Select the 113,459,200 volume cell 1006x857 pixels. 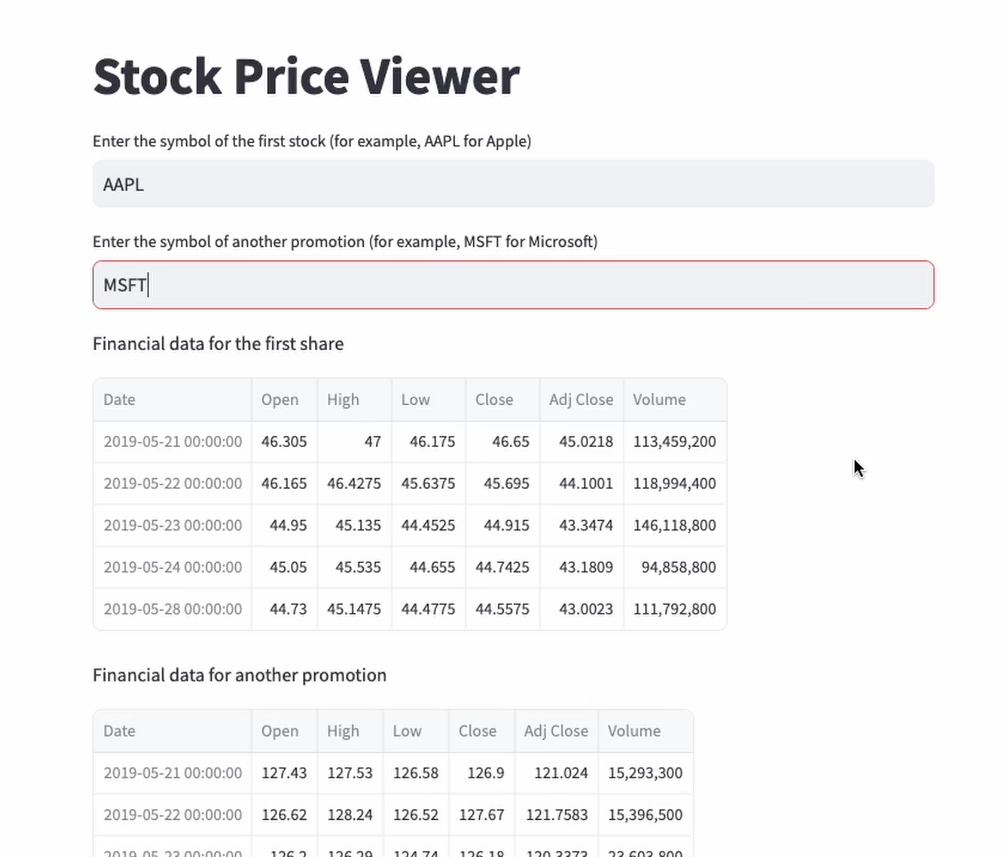click(x=674, y=441)
